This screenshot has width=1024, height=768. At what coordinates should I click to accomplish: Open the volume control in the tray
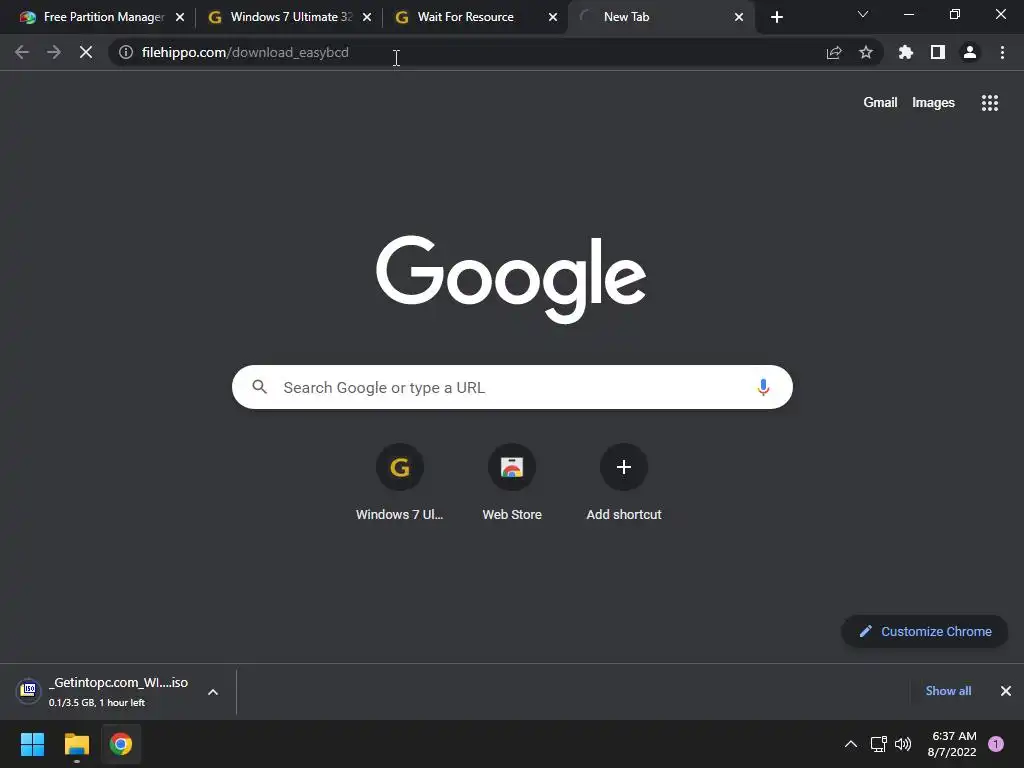tap(903, 744)
